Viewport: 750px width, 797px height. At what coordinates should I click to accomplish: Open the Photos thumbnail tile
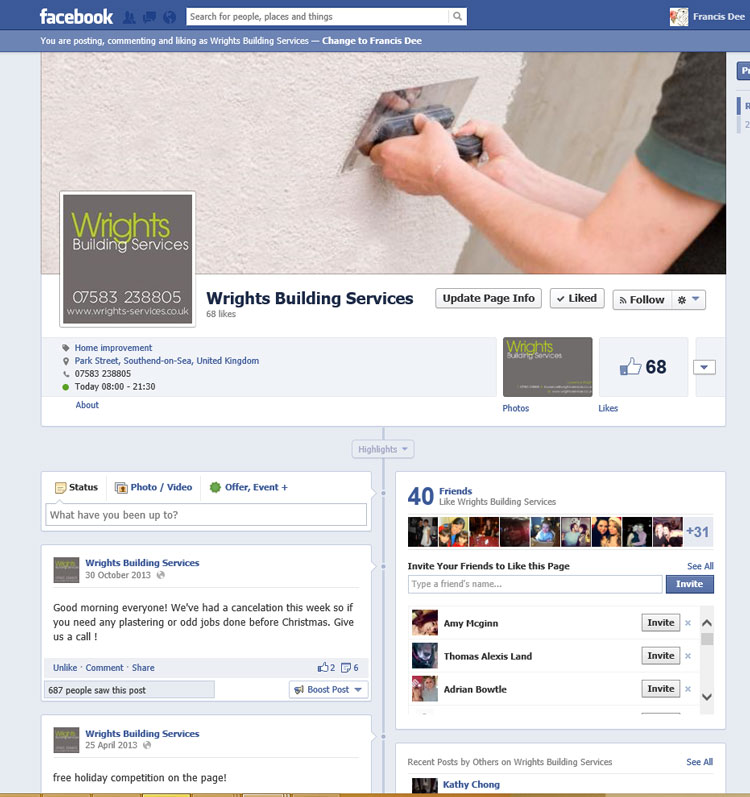(547, 366)
